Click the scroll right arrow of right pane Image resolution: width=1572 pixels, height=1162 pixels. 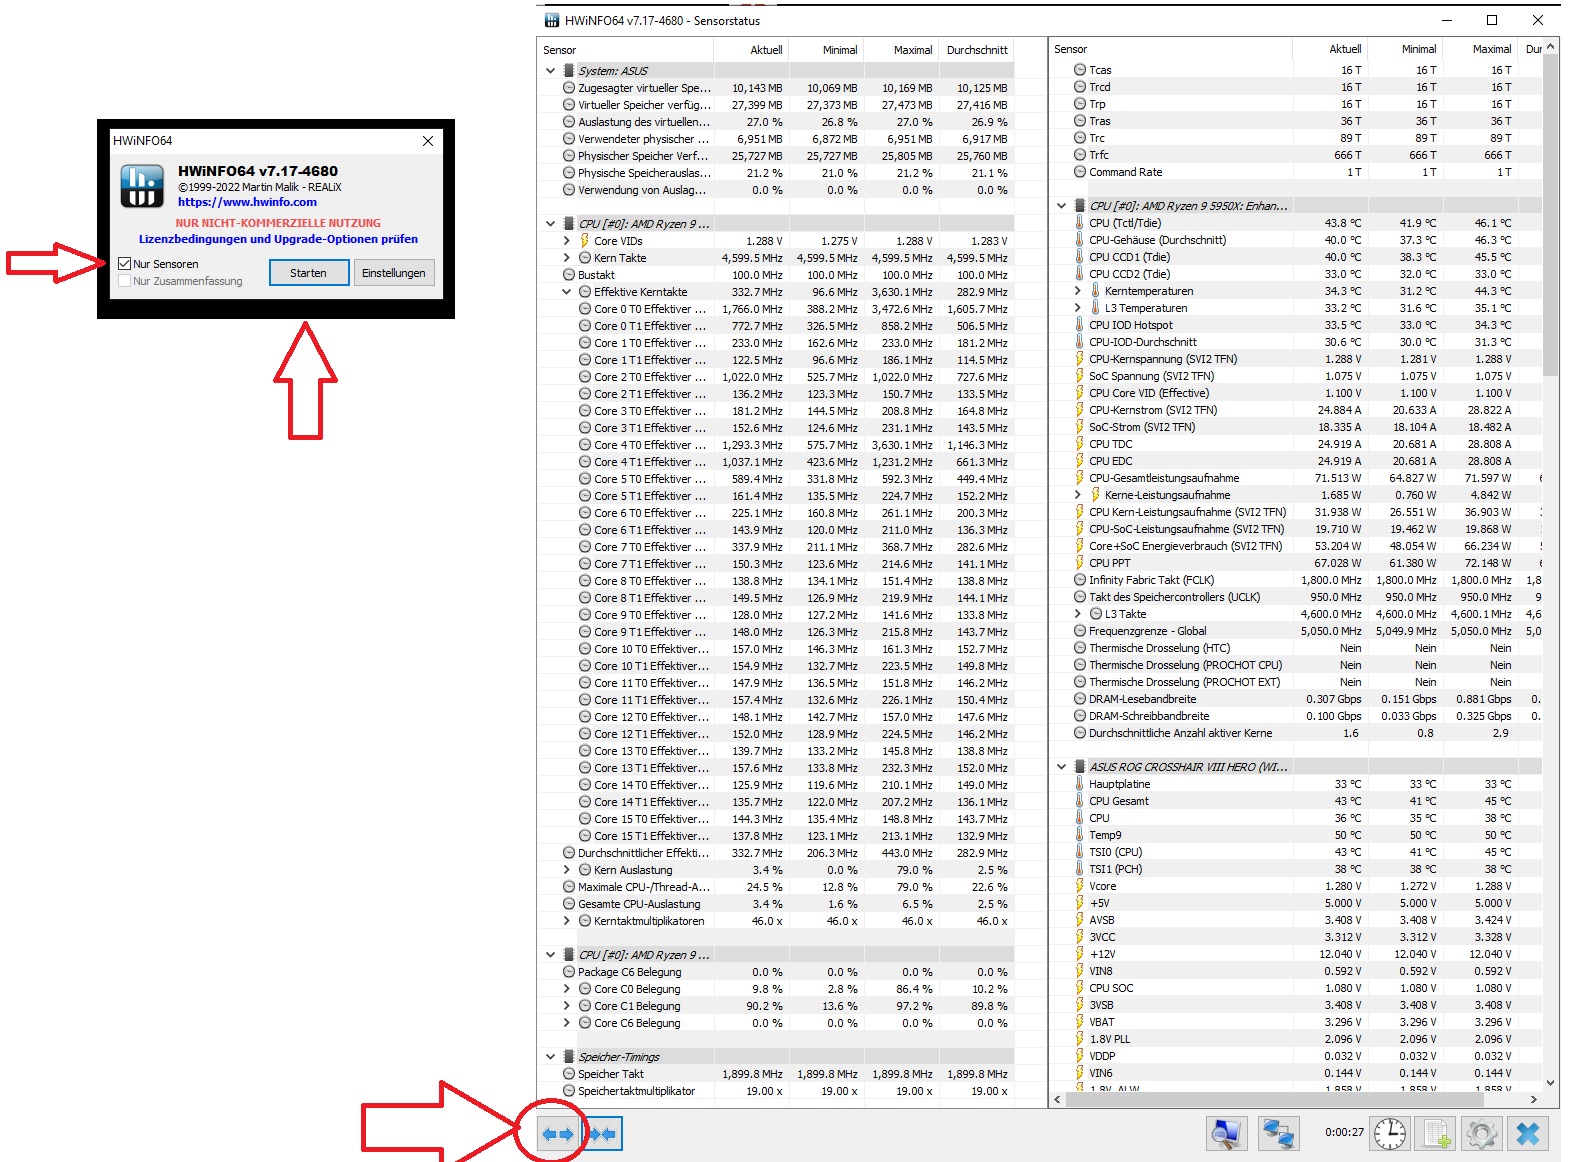(1534, 1099)
